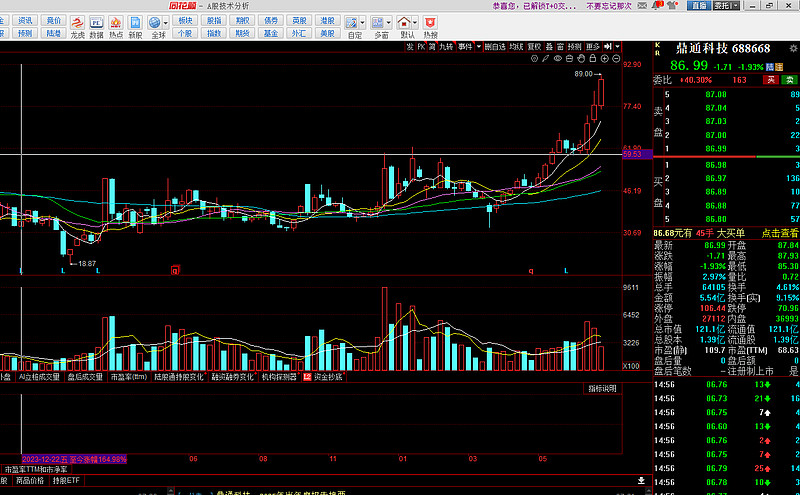The image size is (800, 495).
Task: Click the L2 资金抄底 indicator icon
Action: click(308, 377)
